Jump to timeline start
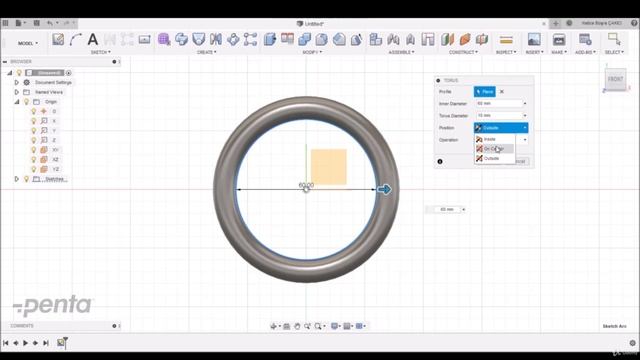640x360 pixels. (x=6, y=343)
